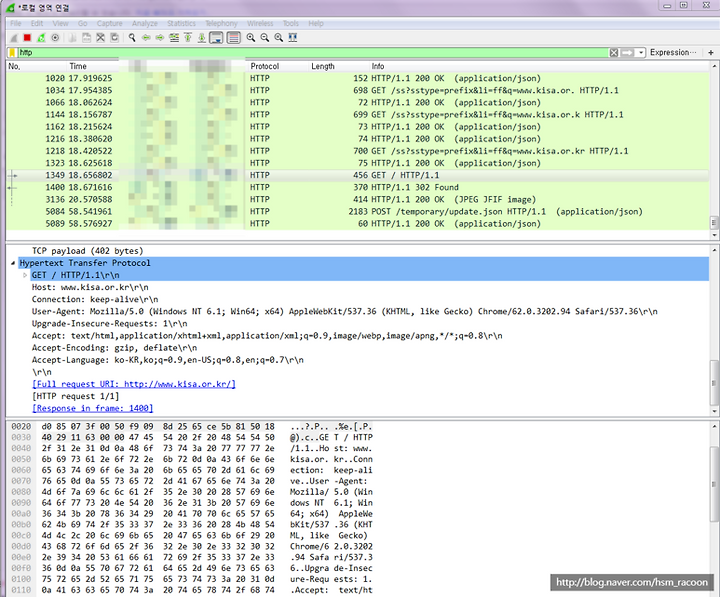The image size is (720, 597).
Task: Go to specified packet icon
Action: tap(174, 38)
